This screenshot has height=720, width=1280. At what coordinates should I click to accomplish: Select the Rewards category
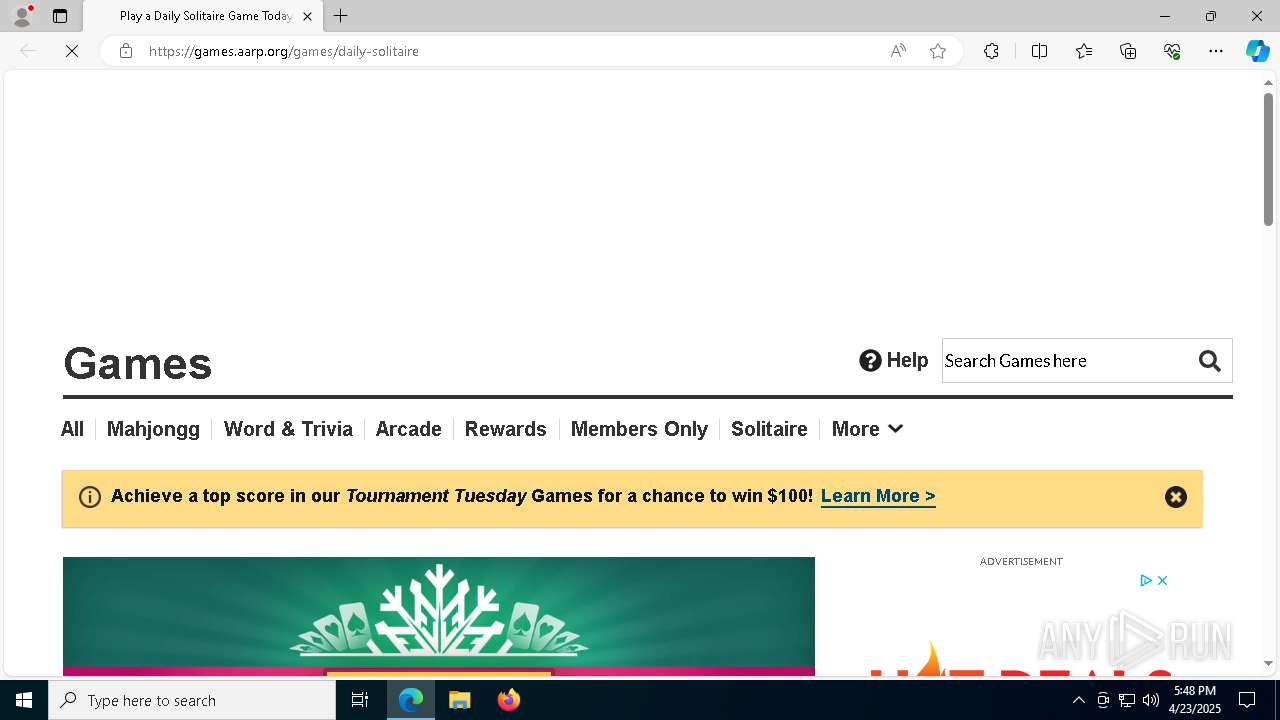tap(505, 429)
